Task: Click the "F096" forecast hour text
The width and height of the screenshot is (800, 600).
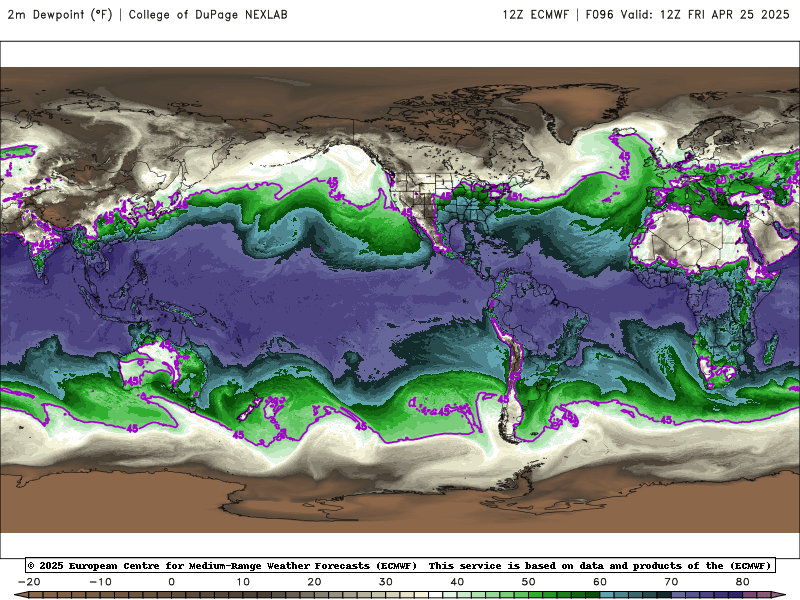Action: pyautogui.click(x=599, y=14)
